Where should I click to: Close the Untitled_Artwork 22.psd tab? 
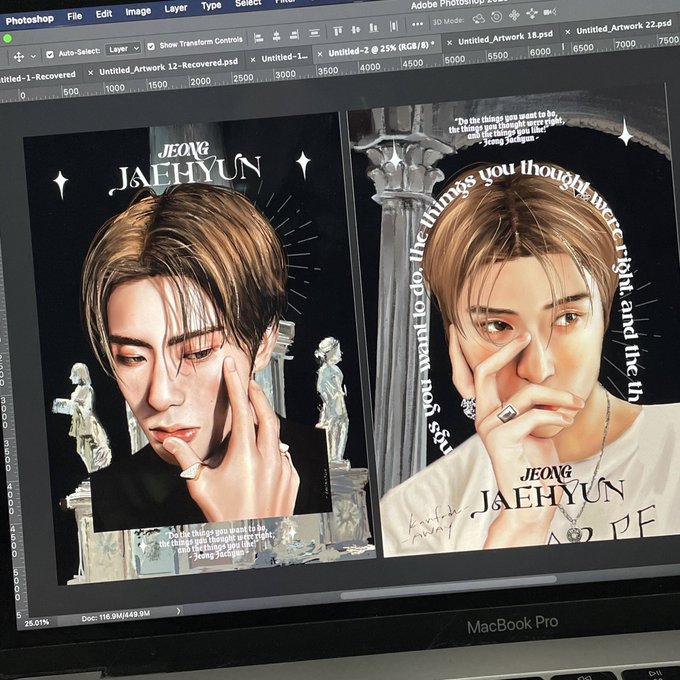click(567, 32)
